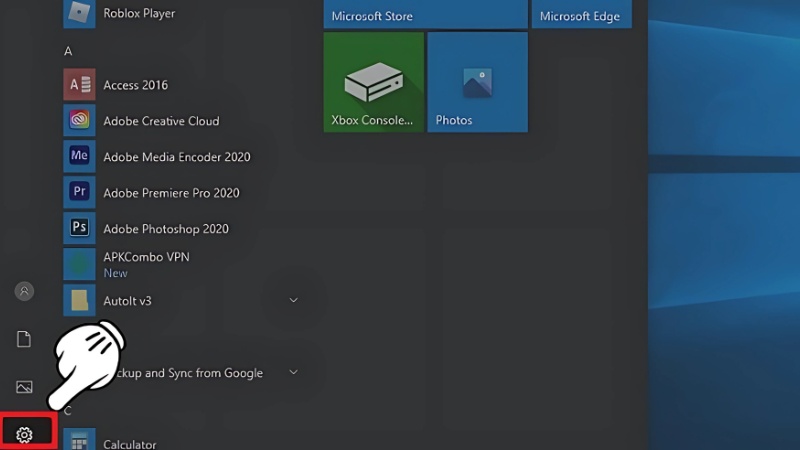Launch Adobe Photoshop 2020
This screenshot has height=450, width=800.
coord(166,229)
